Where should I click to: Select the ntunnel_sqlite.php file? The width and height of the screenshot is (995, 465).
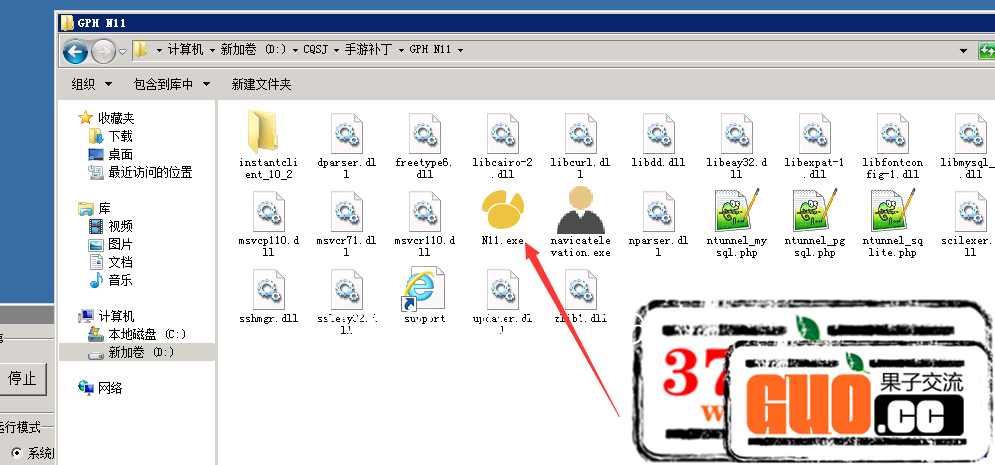pyautogui.click(x=892, y=212)
